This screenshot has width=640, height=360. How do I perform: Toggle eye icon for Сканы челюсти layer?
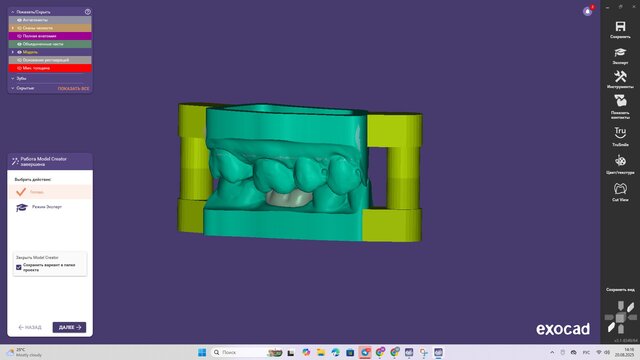coord(19,28)
